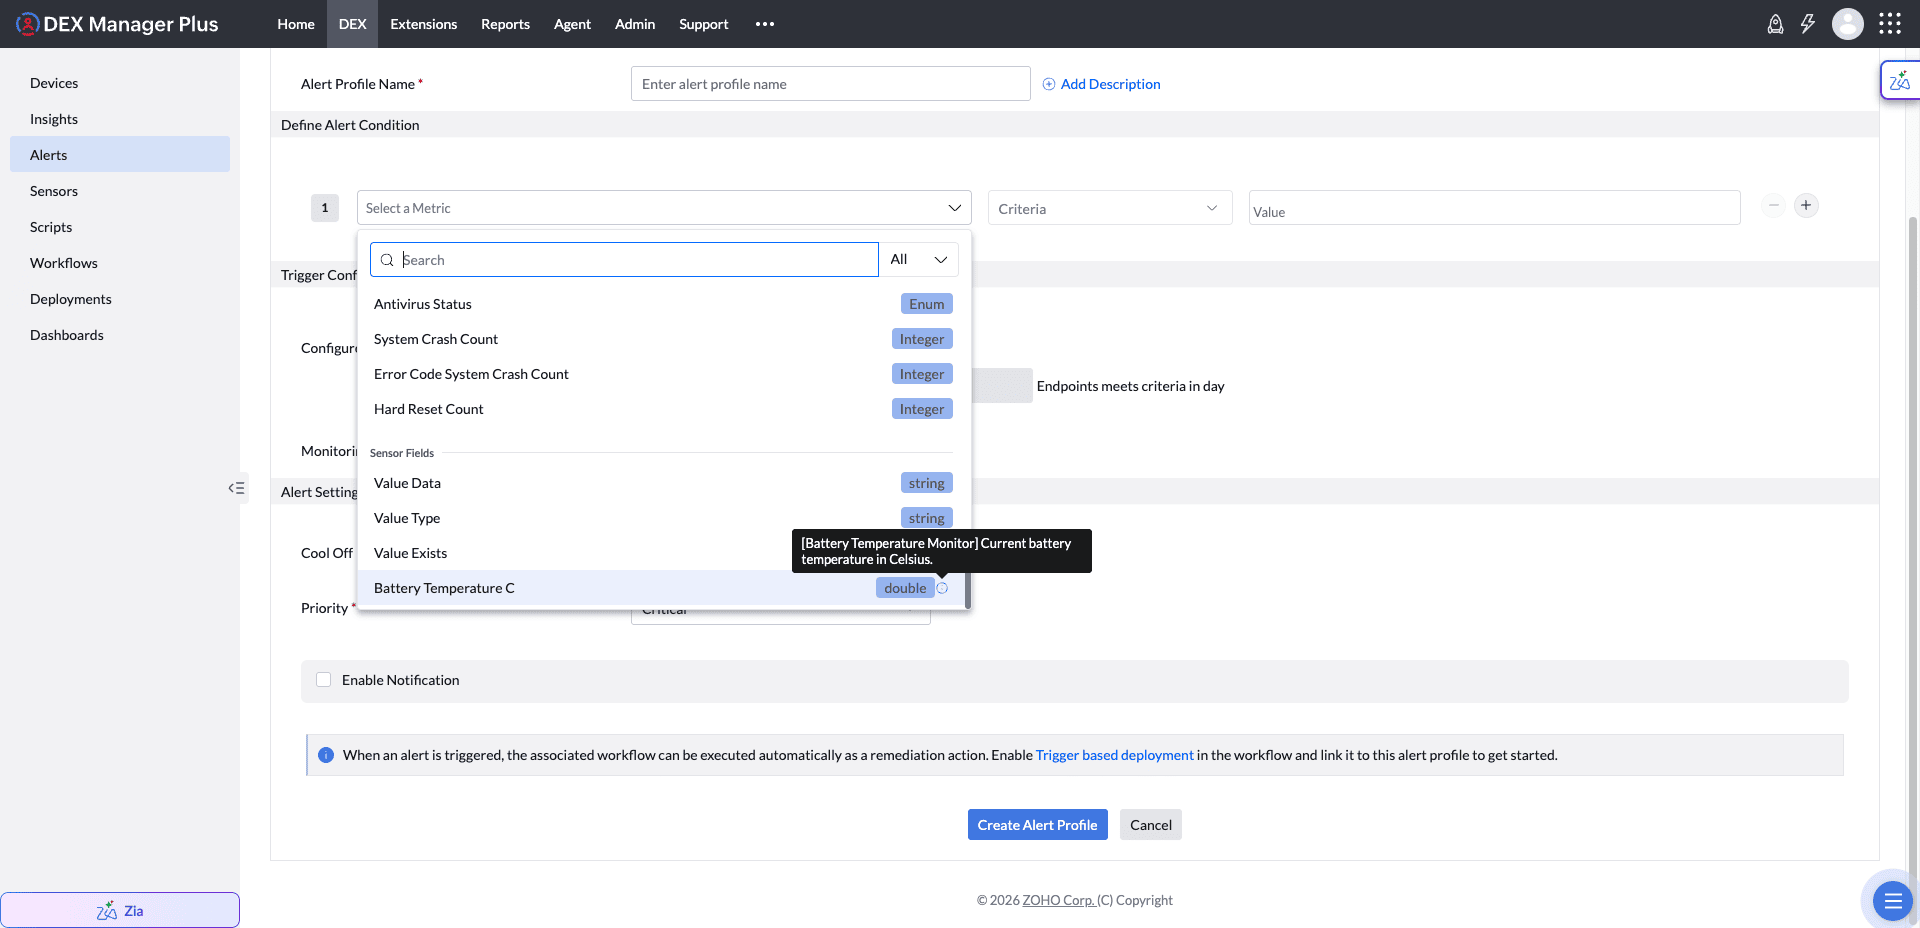Go to Sensors in the sidebar
Image resolution: width=1920 pixels, height=928 pixels.
[120, 191]
